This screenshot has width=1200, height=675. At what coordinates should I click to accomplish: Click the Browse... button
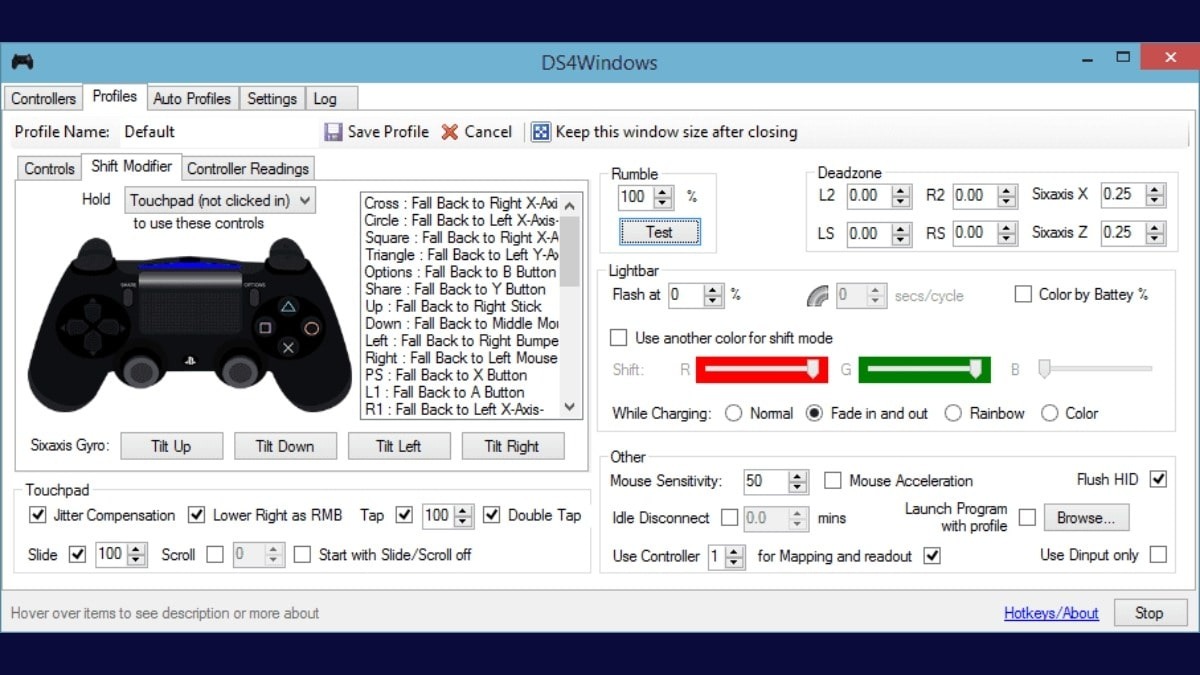click(x=1086, y=518)
